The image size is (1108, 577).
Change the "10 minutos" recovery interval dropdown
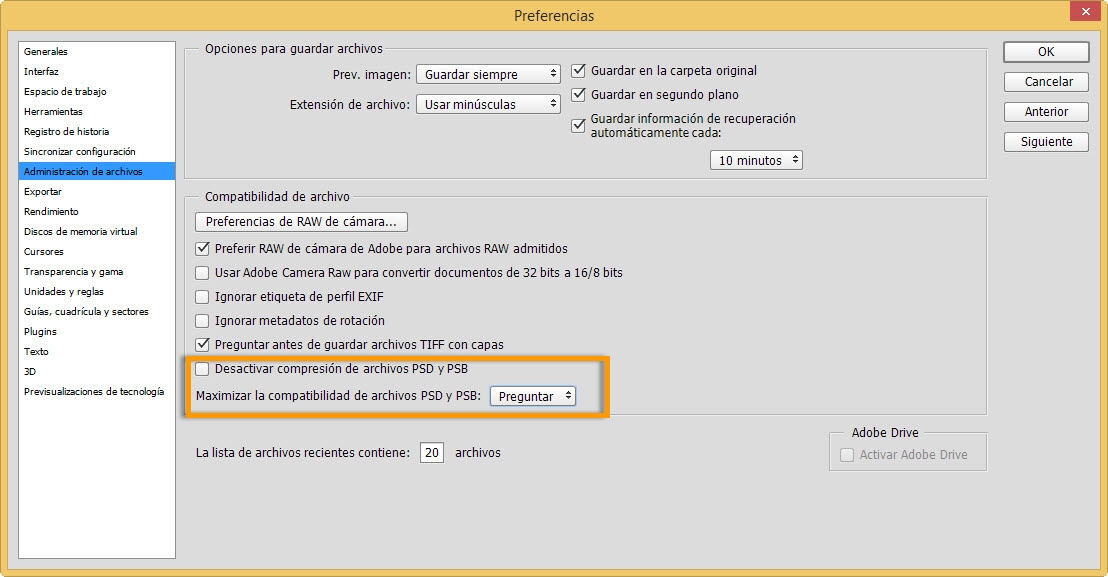(x=756, y=159)
